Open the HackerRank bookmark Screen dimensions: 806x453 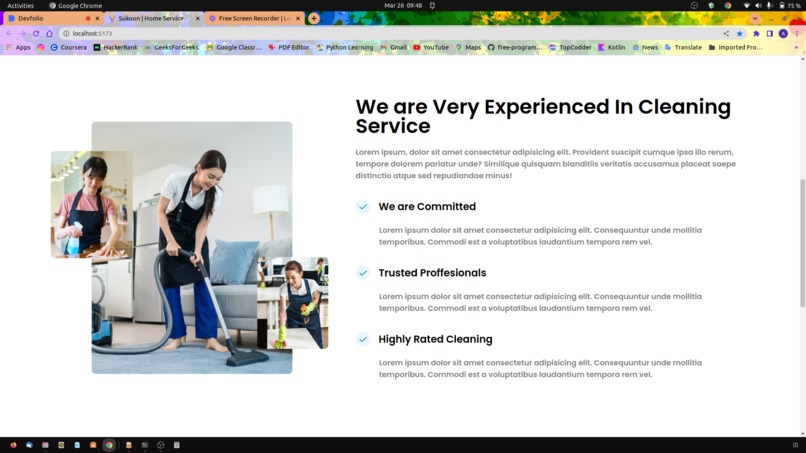[116, 47]
